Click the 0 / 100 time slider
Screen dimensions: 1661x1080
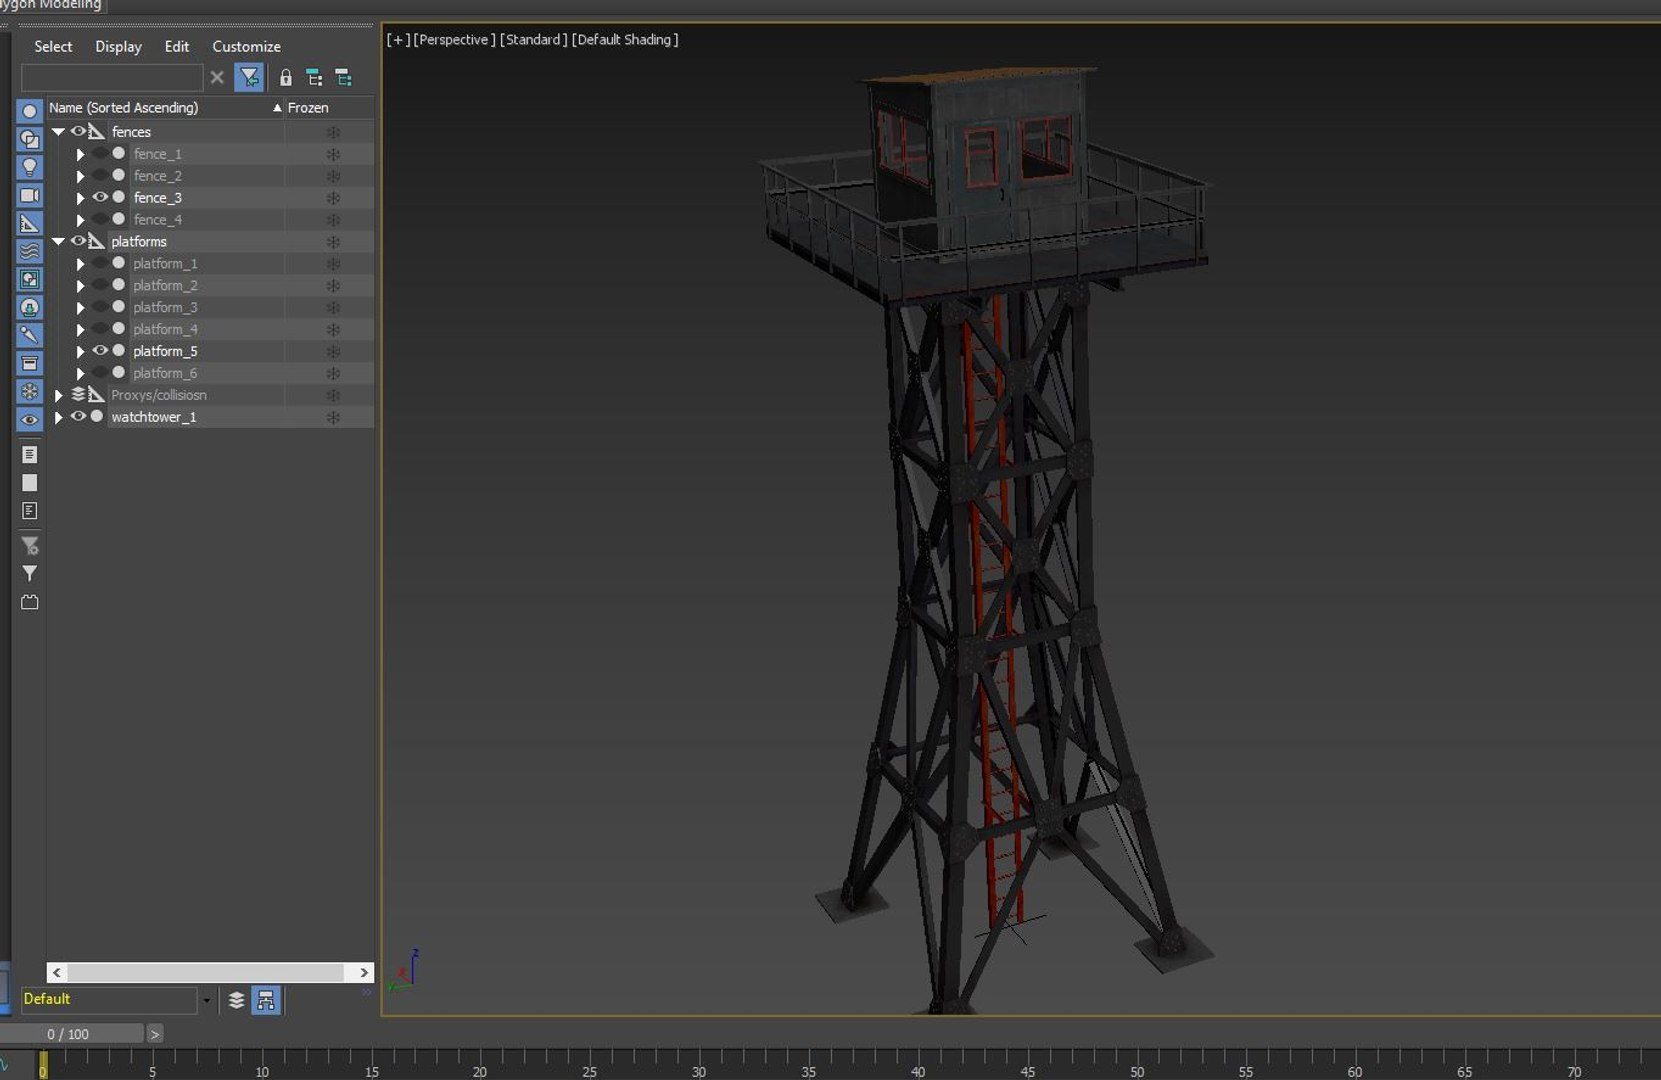tap(69, 1034)
